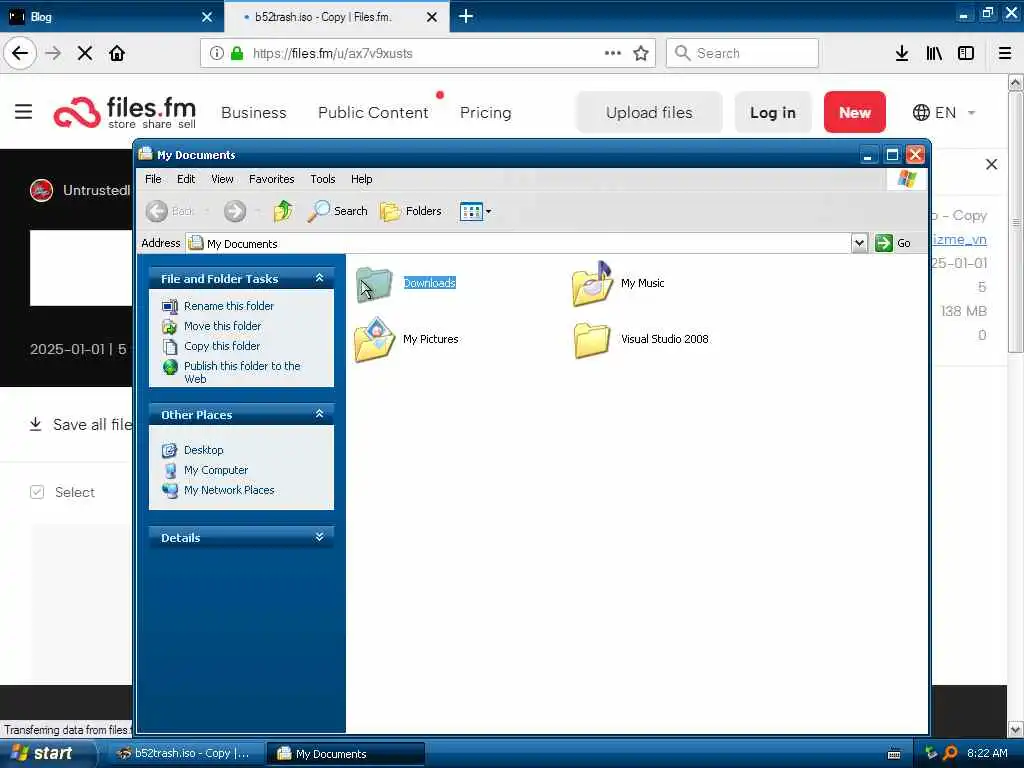Click the Firefox forward arrow
The width and height of the screenshot is (1024, 768).
coord(53,53)
